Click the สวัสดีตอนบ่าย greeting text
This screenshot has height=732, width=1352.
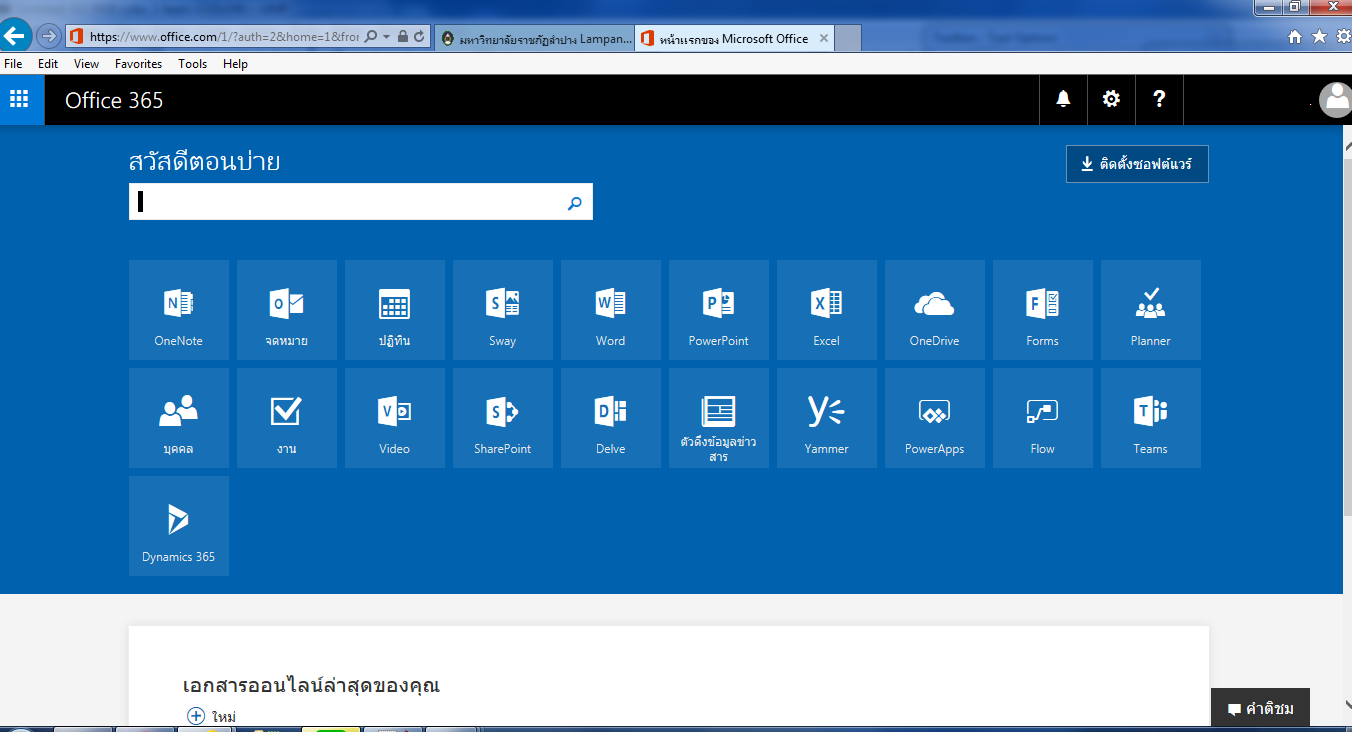pyautogui.click(x=204, y=161)
